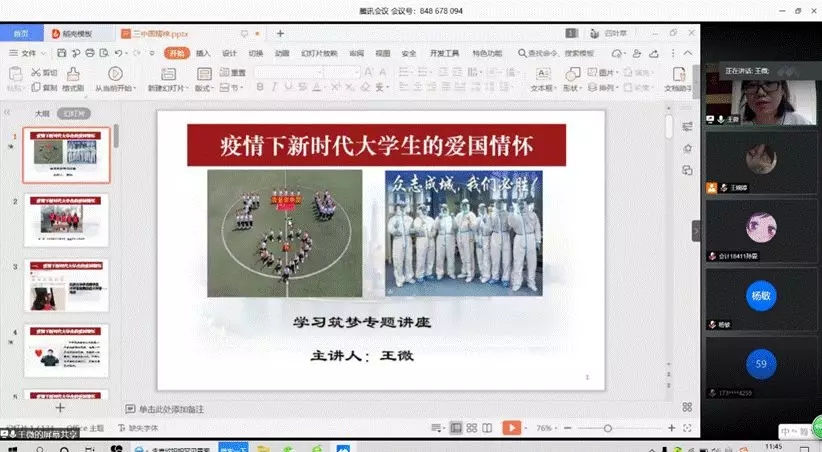Collapse the participant video side panel arrow
The height and width of the screenshot is (452, 822).
[696, 231]
